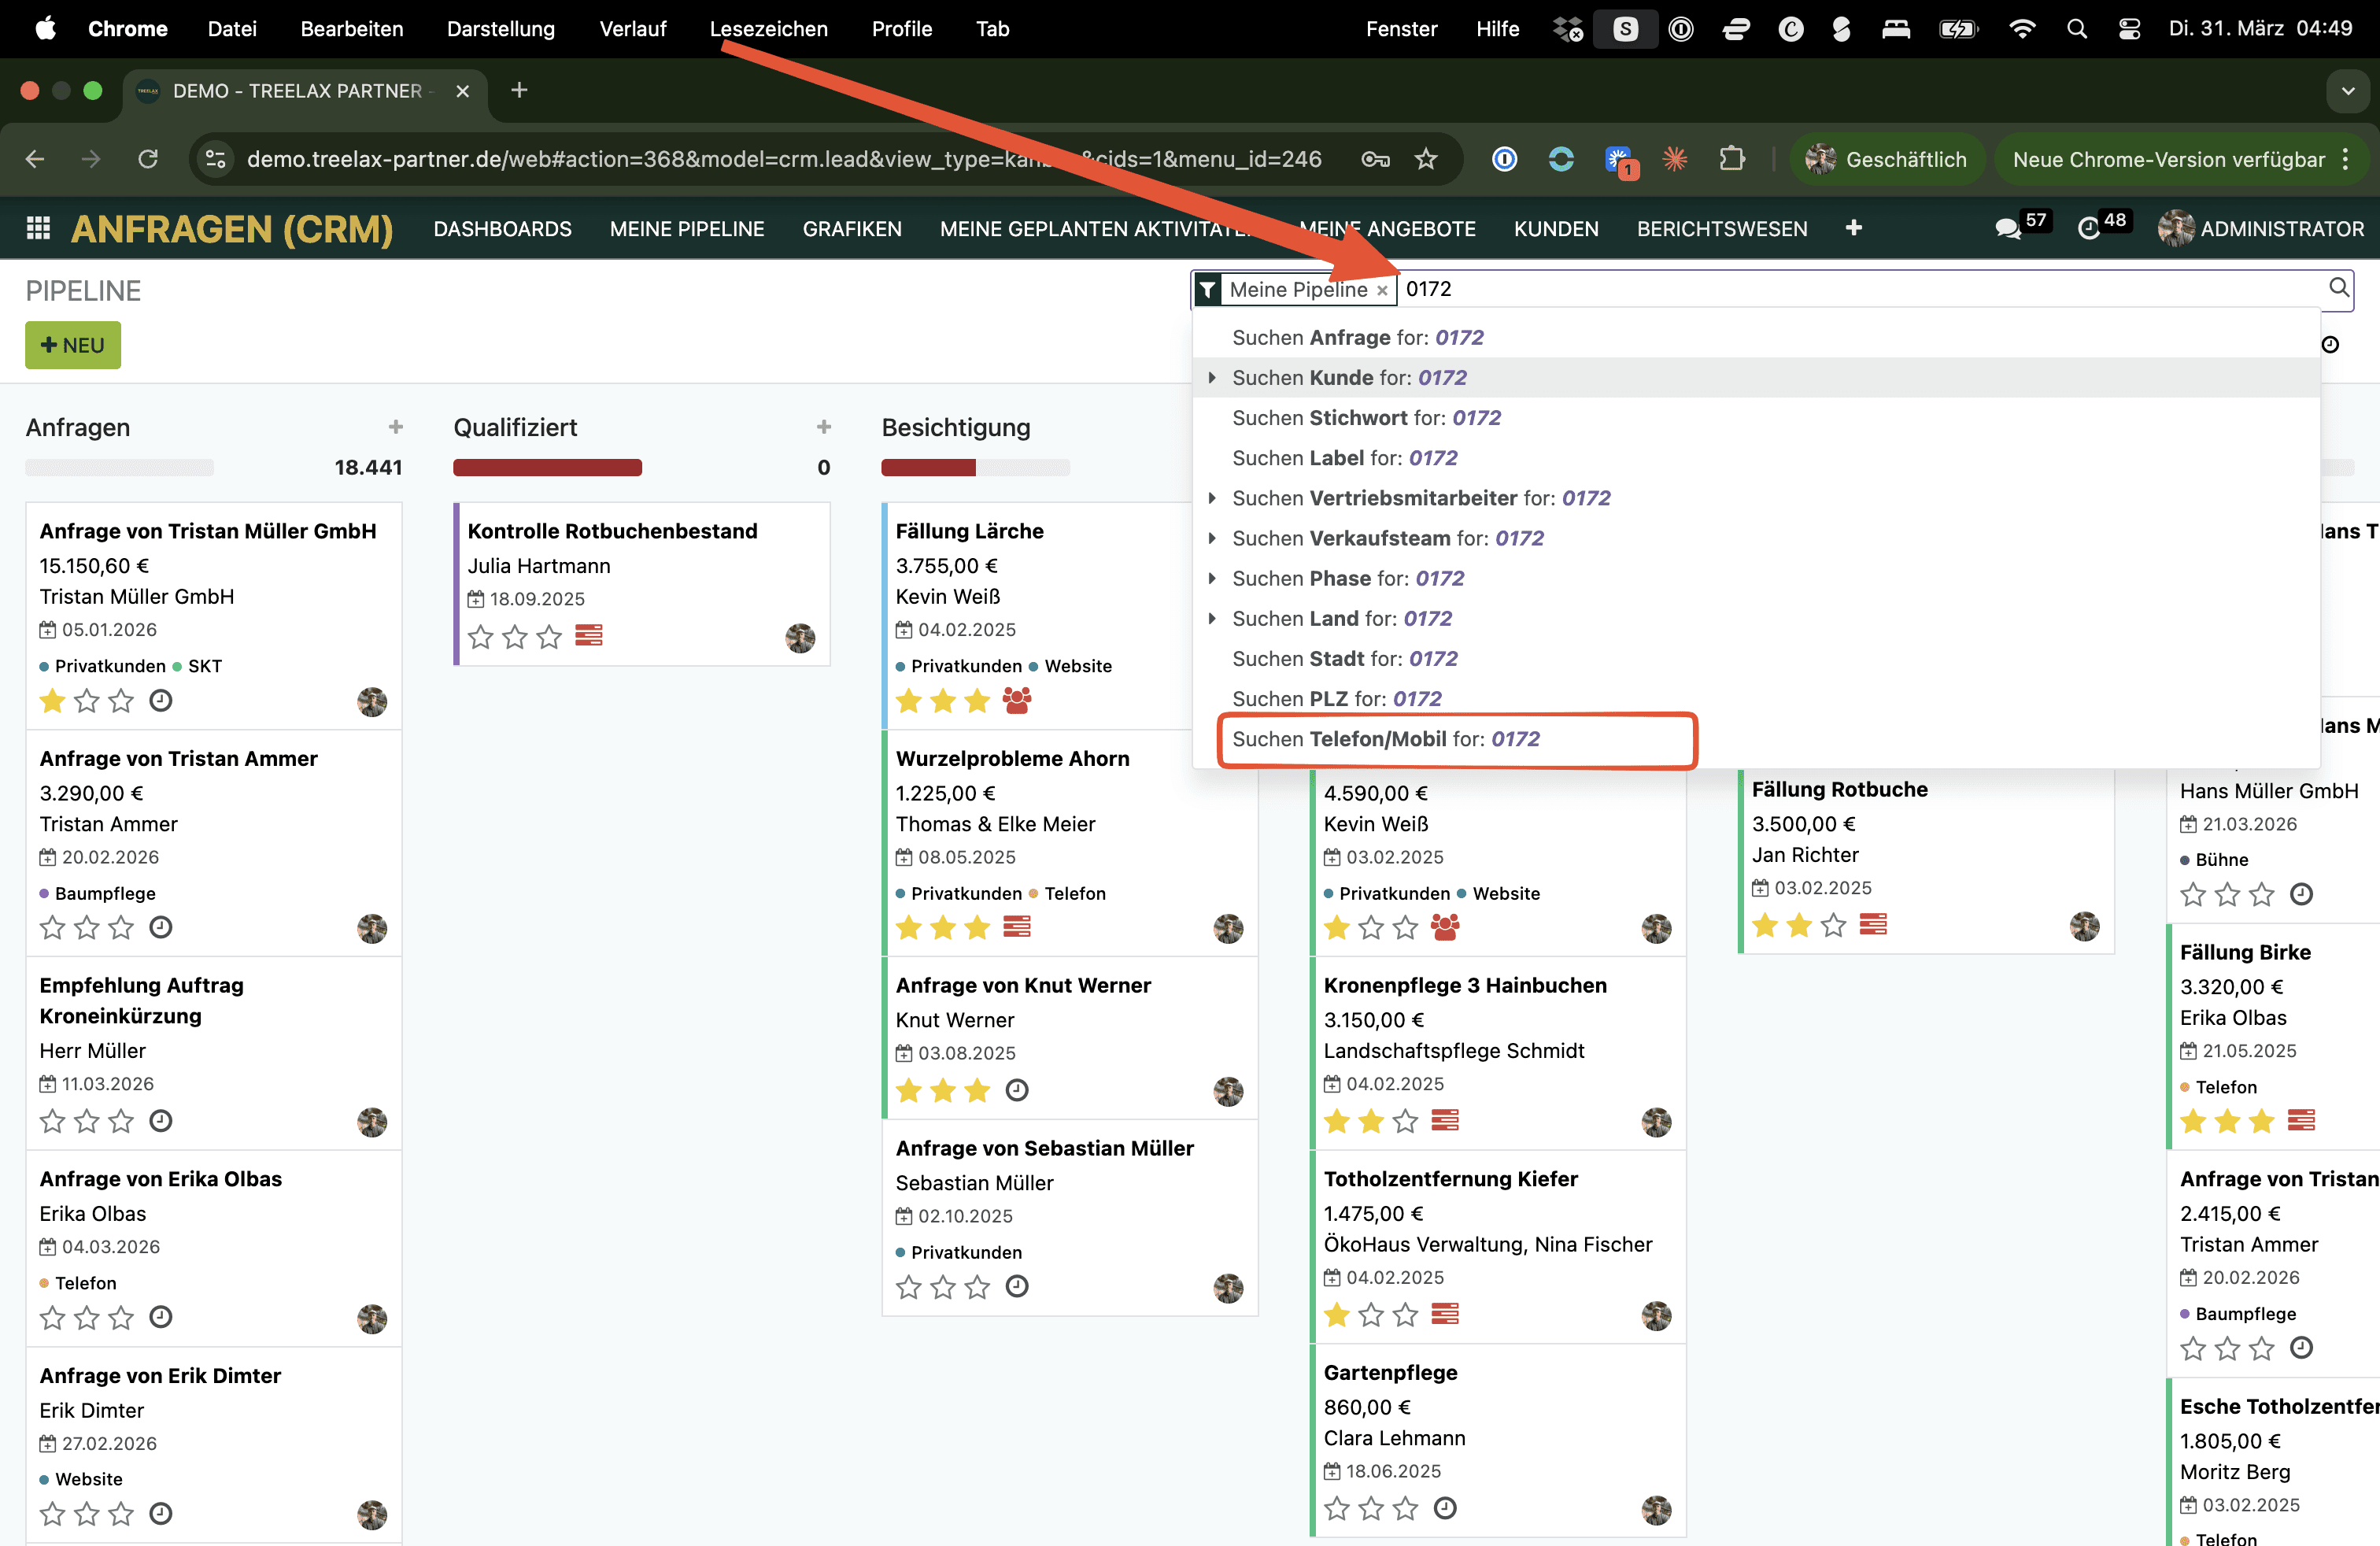The width and height of the screenshot is (2380, 1546).
Task: Bookmark the page with the star icon
Action: pyautogui.click(x=1426, y=159)
